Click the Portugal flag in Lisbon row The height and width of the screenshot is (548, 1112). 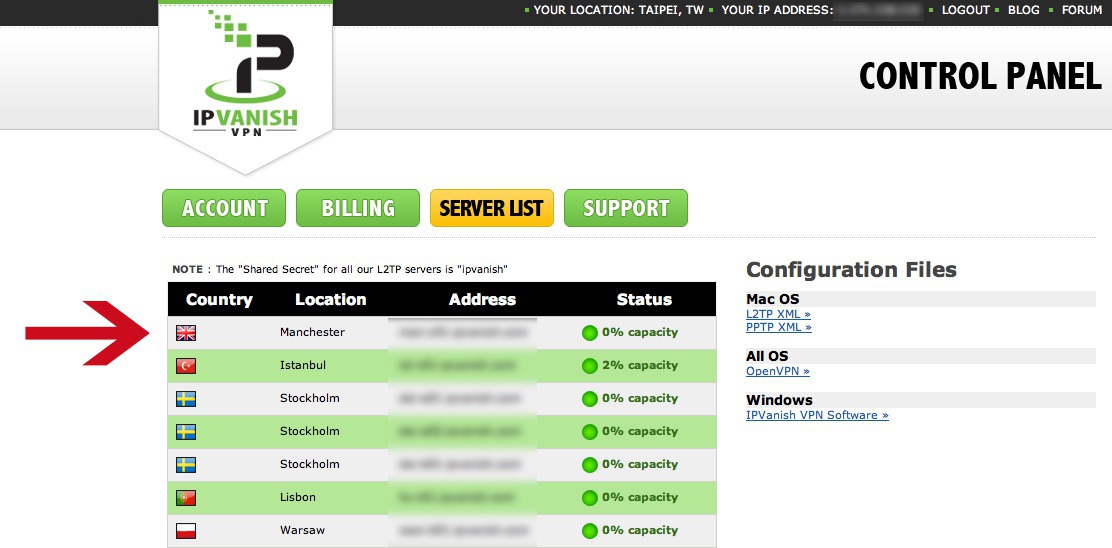(x=186, y=498)
